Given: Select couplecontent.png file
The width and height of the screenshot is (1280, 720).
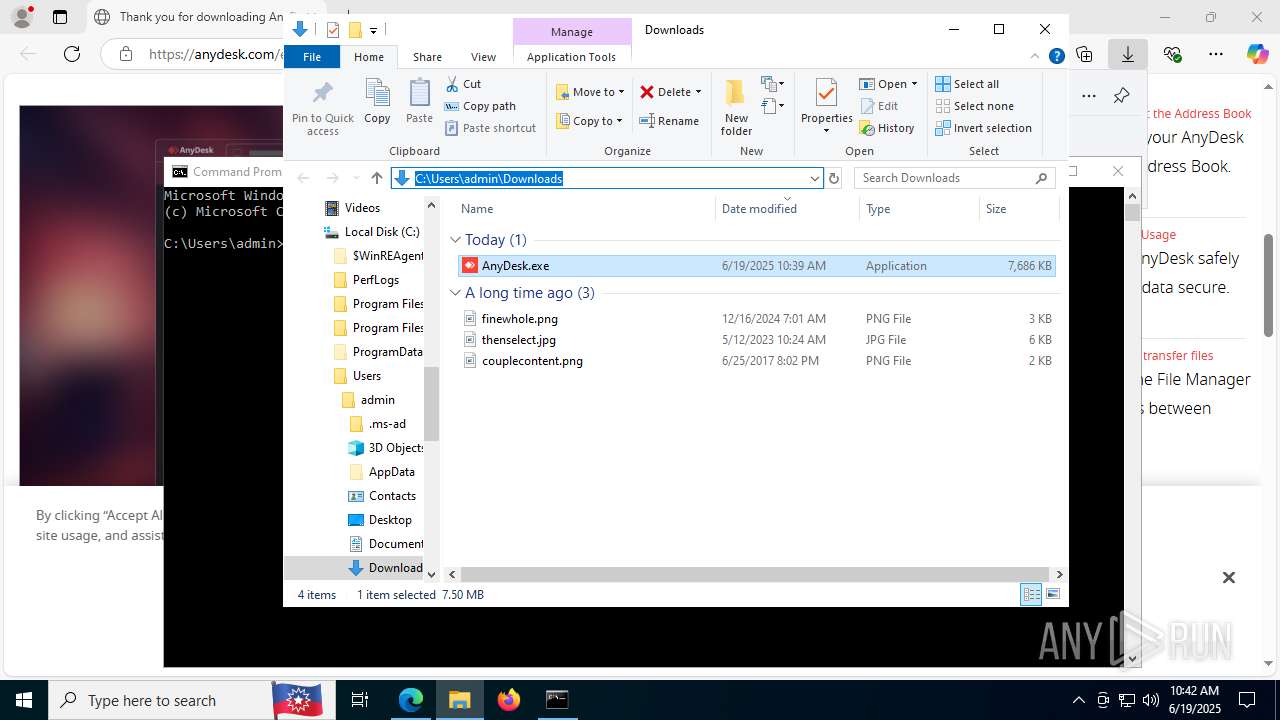Looking at the screenshot, I should [x=756, y=361].
